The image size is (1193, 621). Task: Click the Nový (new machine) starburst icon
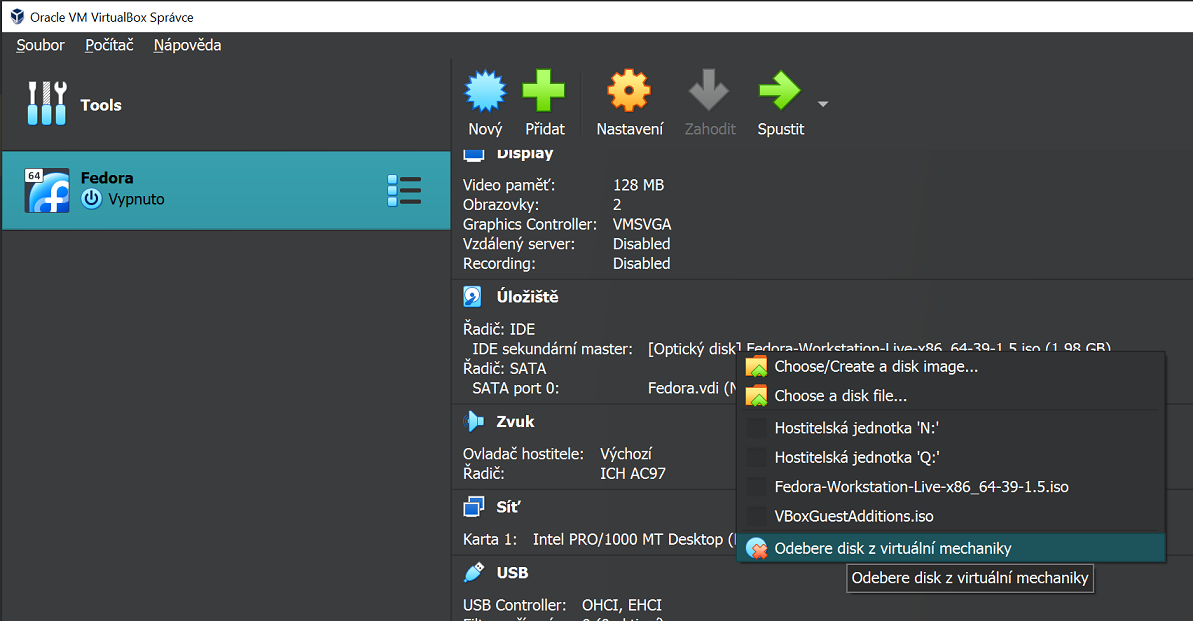coord(485,91)
